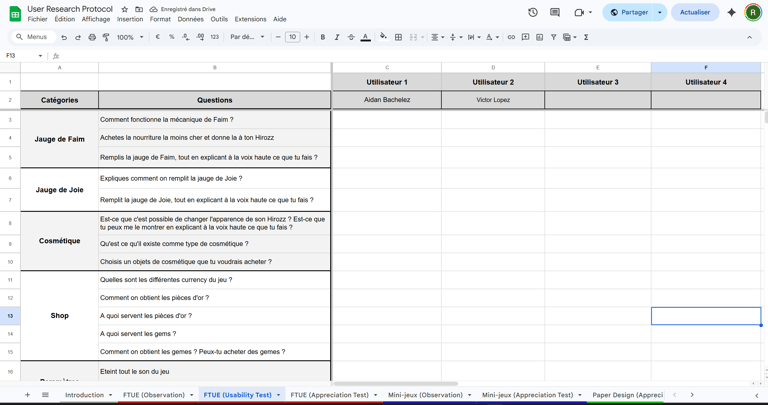Open zoom level dropdown

point(130,37)
